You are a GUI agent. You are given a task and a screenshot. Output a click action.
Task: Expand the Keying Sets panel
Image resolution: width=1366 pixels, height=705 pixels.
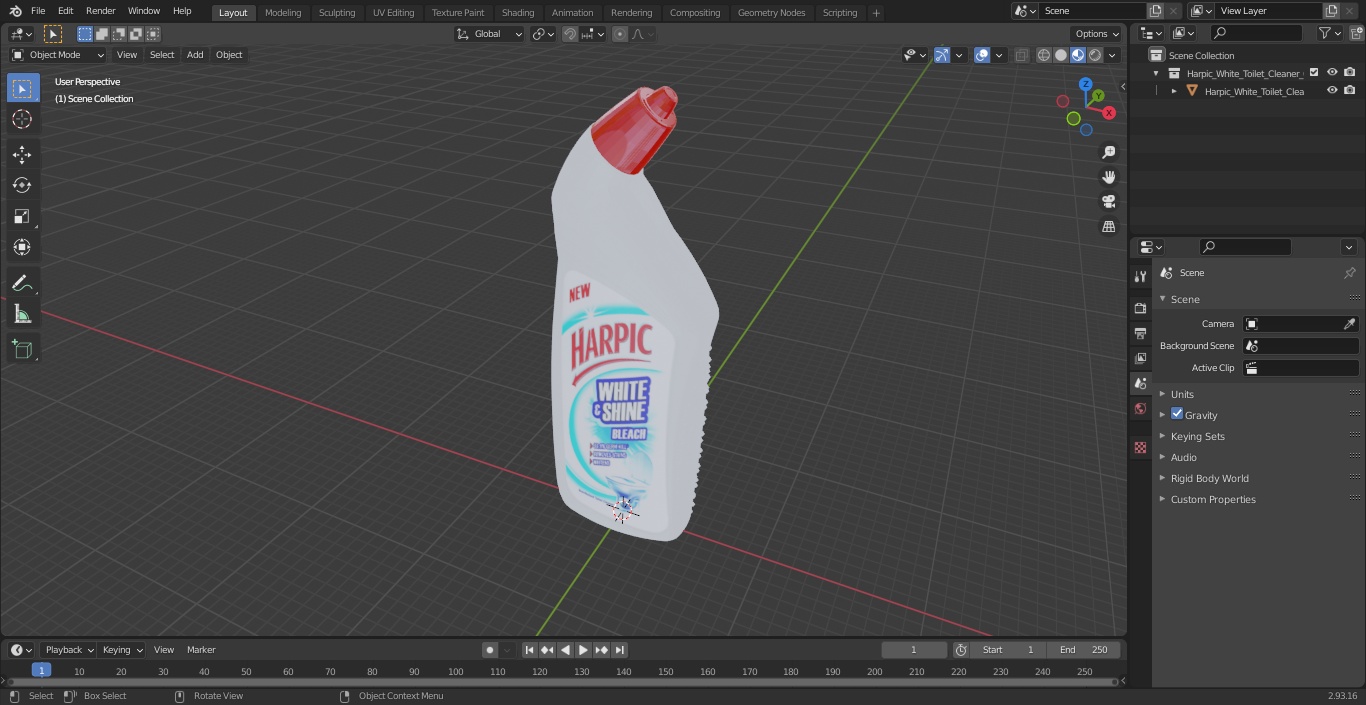click(x=1197, y=436)
